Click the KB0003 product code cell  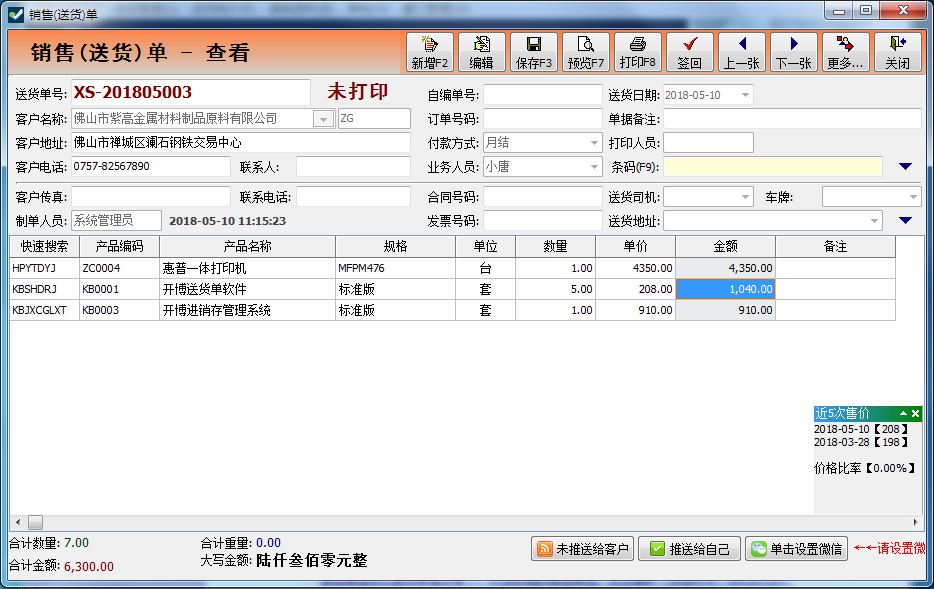(x=119, y=310)
